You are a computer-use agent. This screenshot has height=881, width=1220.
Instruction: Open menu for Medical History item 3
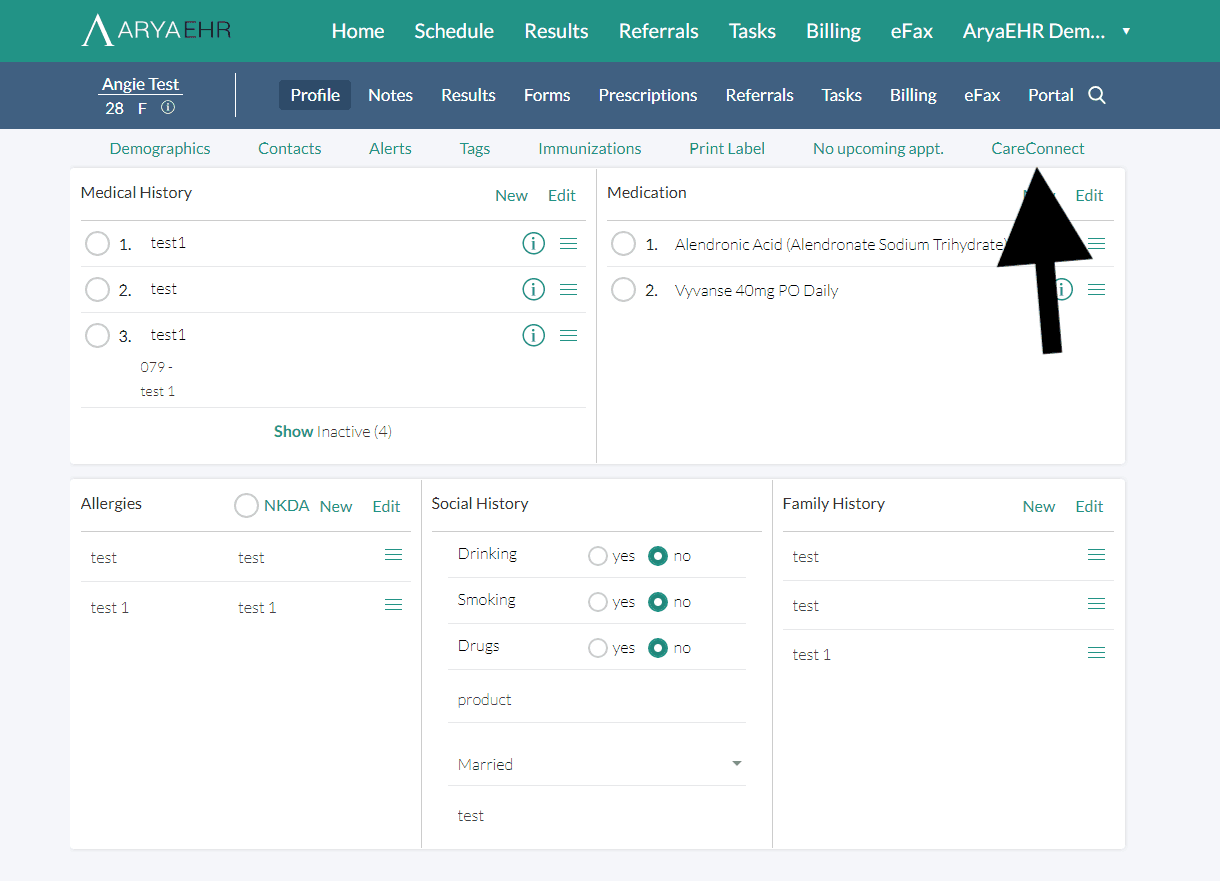[x=569, y=335]
